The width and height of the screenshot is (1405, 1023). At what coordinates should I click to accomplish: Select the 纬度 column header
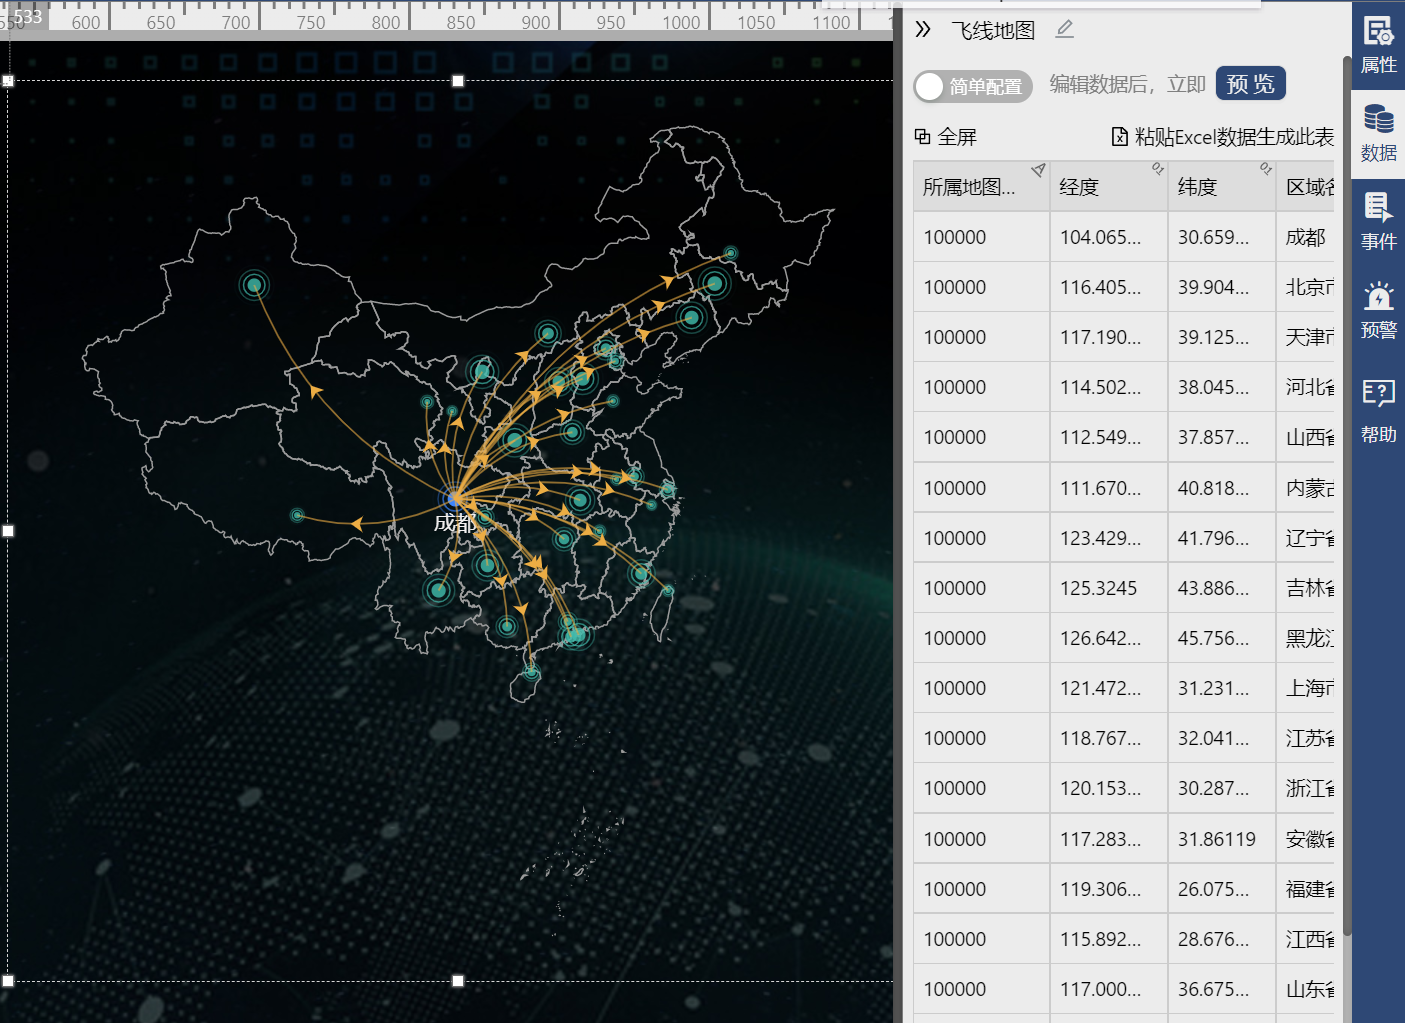point(1222,186)
